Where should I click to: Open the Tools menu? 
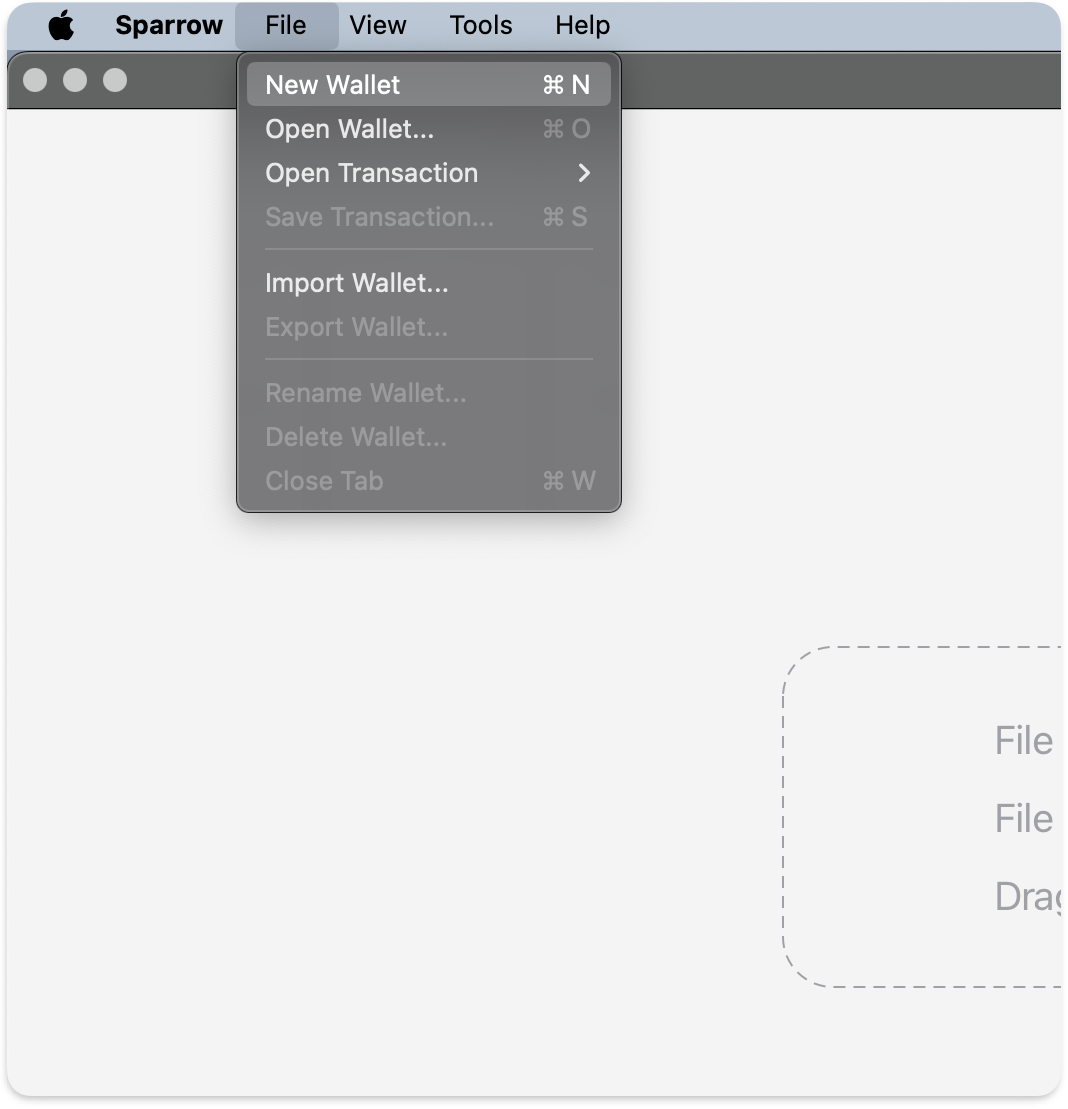(480, 26)
